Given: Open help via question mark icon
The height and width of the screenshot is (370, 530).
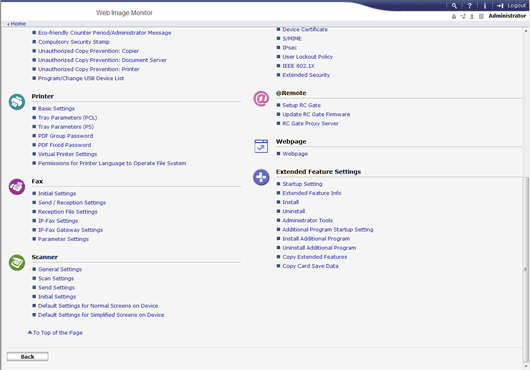Looking at the screenshot, I should pos(469,6).
